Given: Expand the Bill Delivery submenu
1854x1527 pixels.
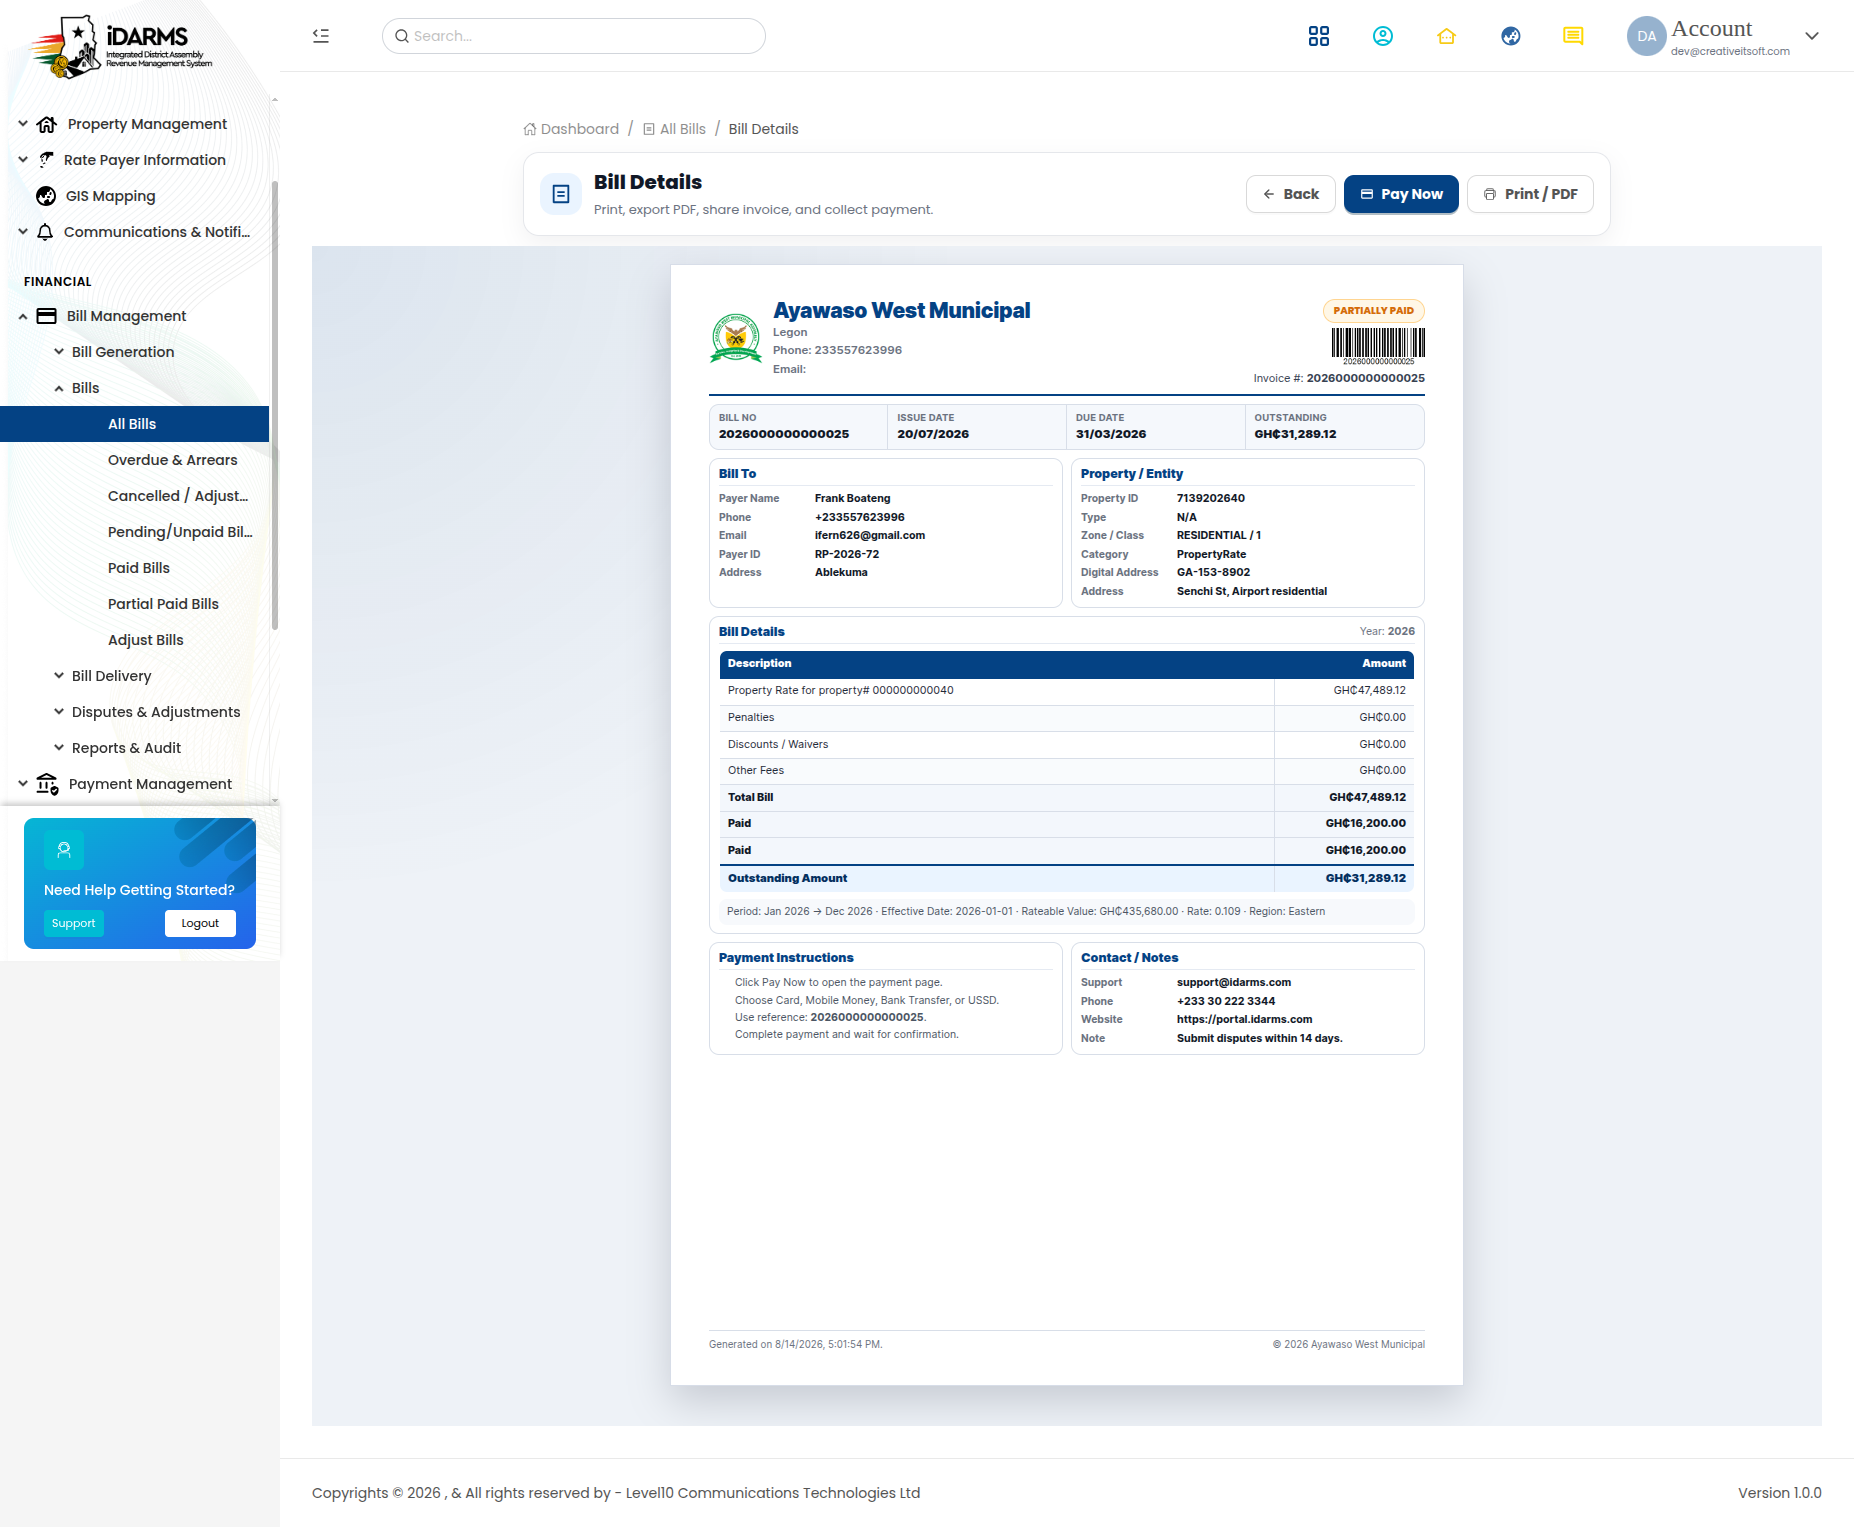Looking at the screenshot, I should [59, 676].
